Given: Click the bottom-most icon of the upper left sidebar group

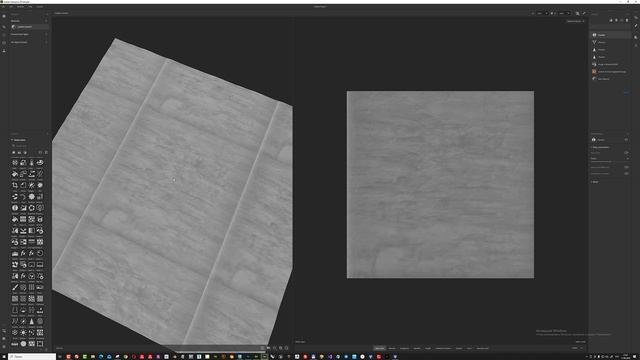Looking at the screenshot, I should [x=4, y=51].
